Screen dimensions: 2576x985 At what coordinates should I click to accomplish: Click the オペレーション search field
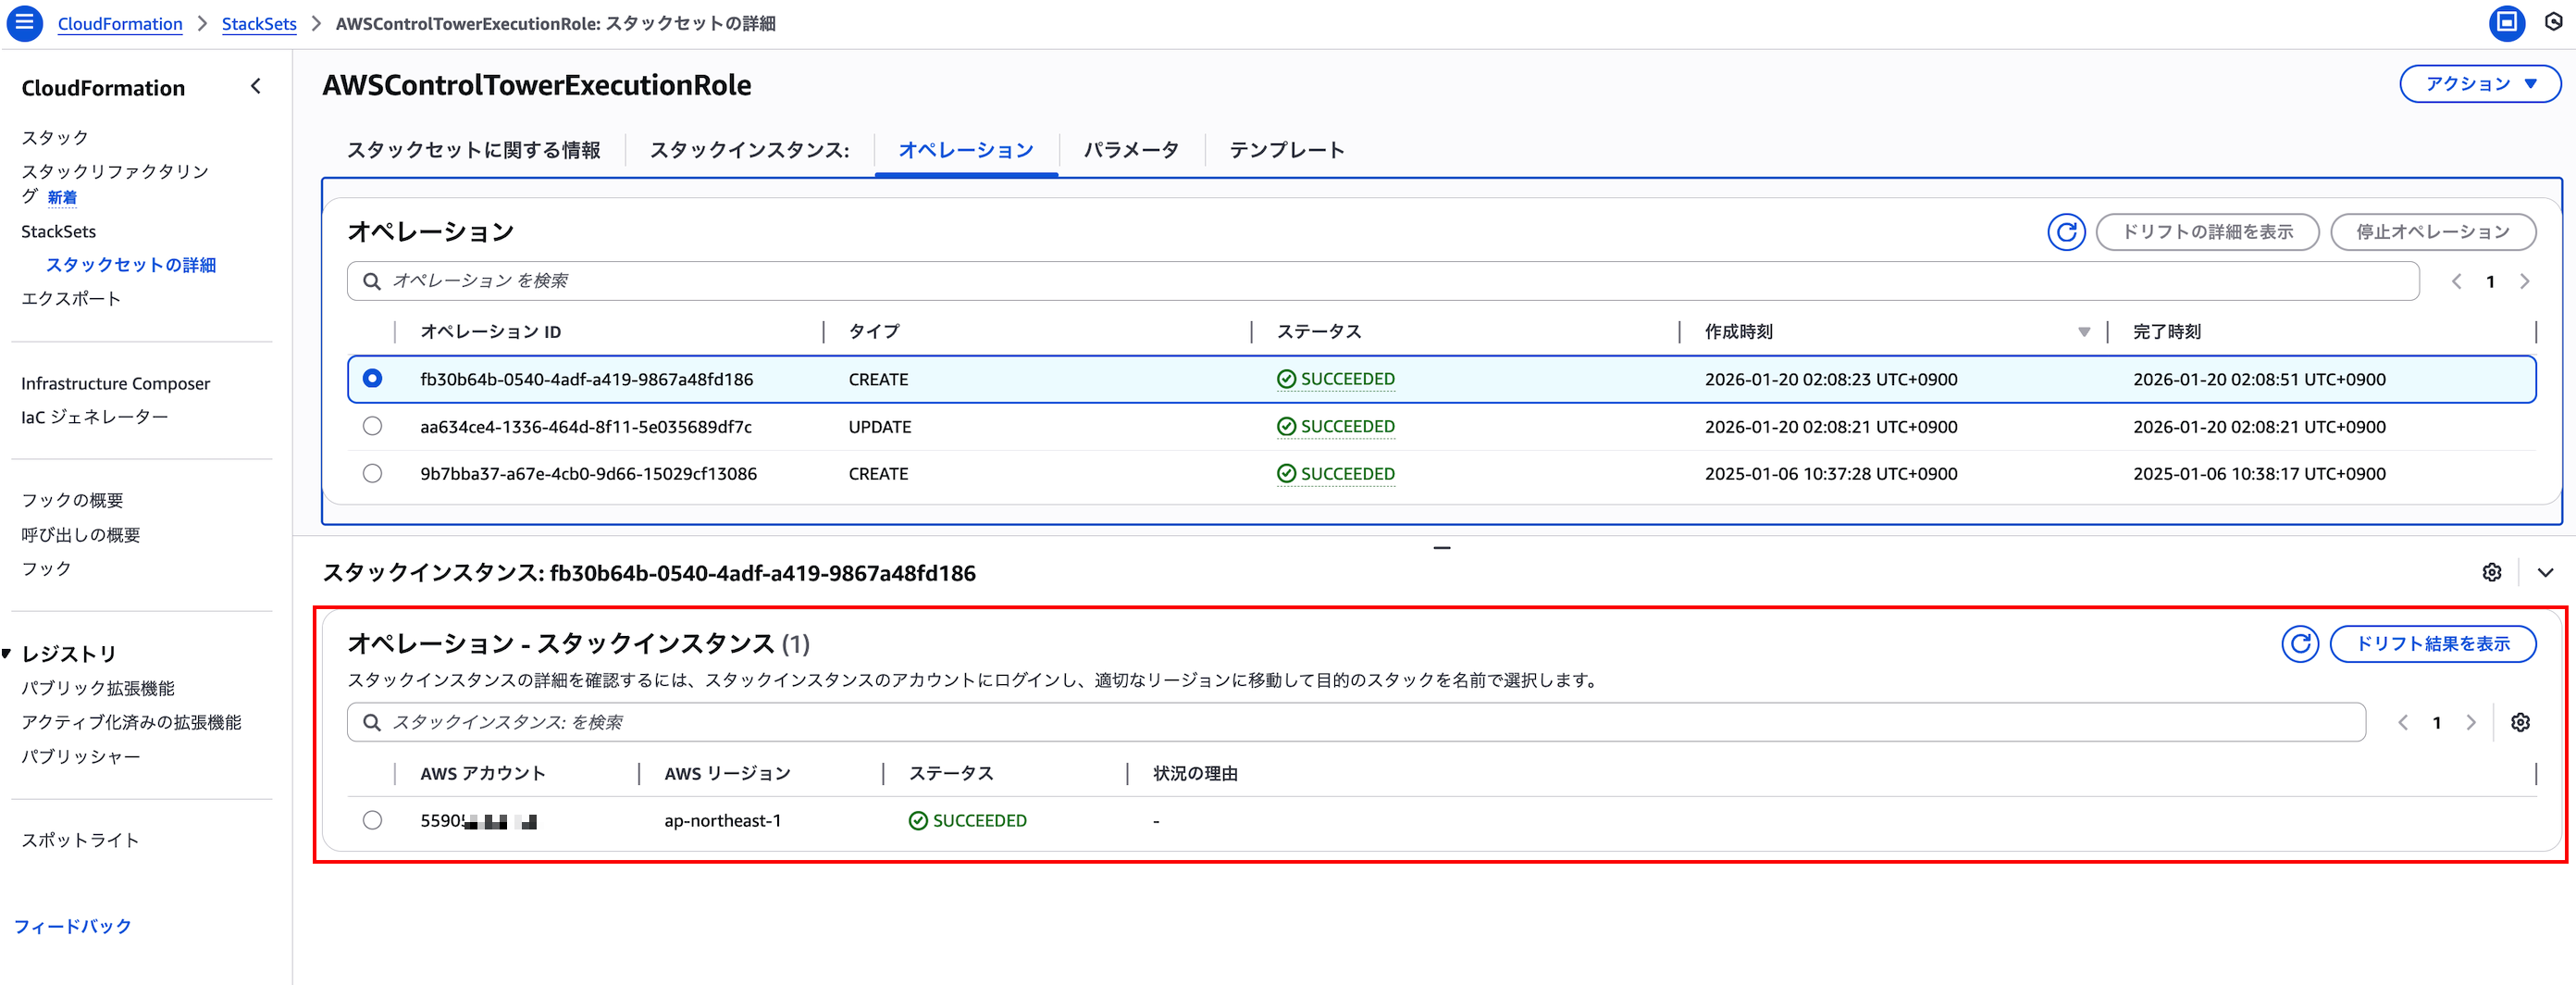800,281
